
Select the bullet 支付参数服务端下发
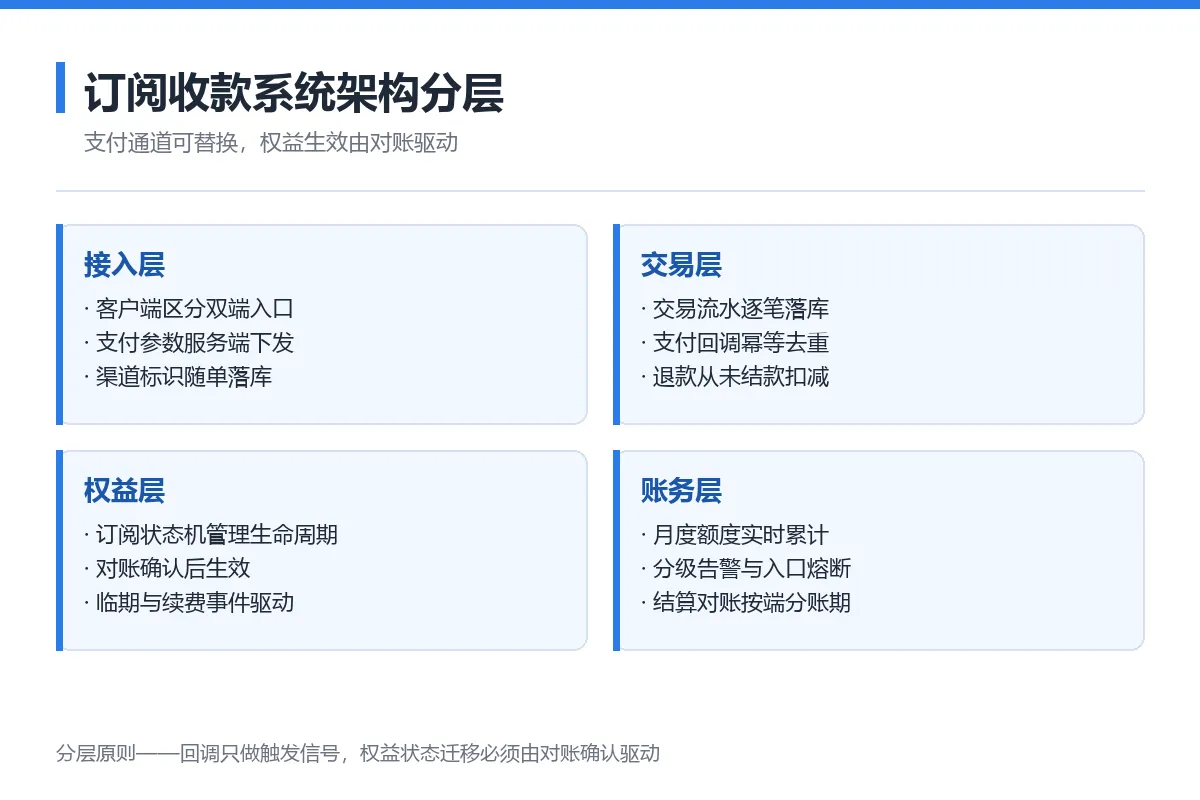[x=189, y=343]
